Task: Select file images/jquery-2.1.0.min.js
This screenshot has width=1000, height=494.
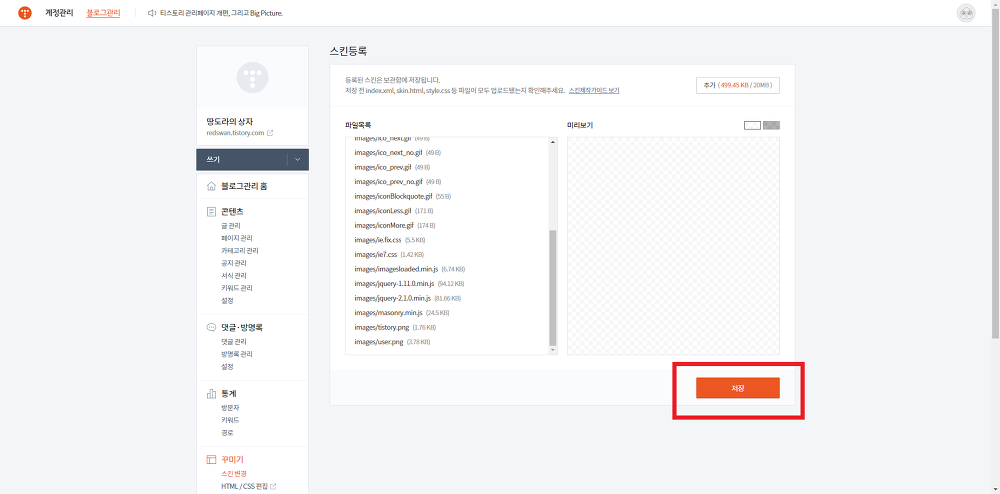Action: (x=408, y=298)
